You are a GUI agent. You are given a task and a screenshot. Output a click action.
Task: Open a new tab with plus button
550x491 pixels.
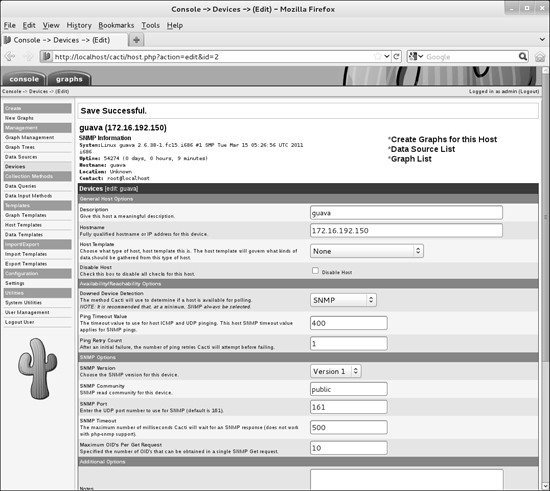click(x=136, y=40)
